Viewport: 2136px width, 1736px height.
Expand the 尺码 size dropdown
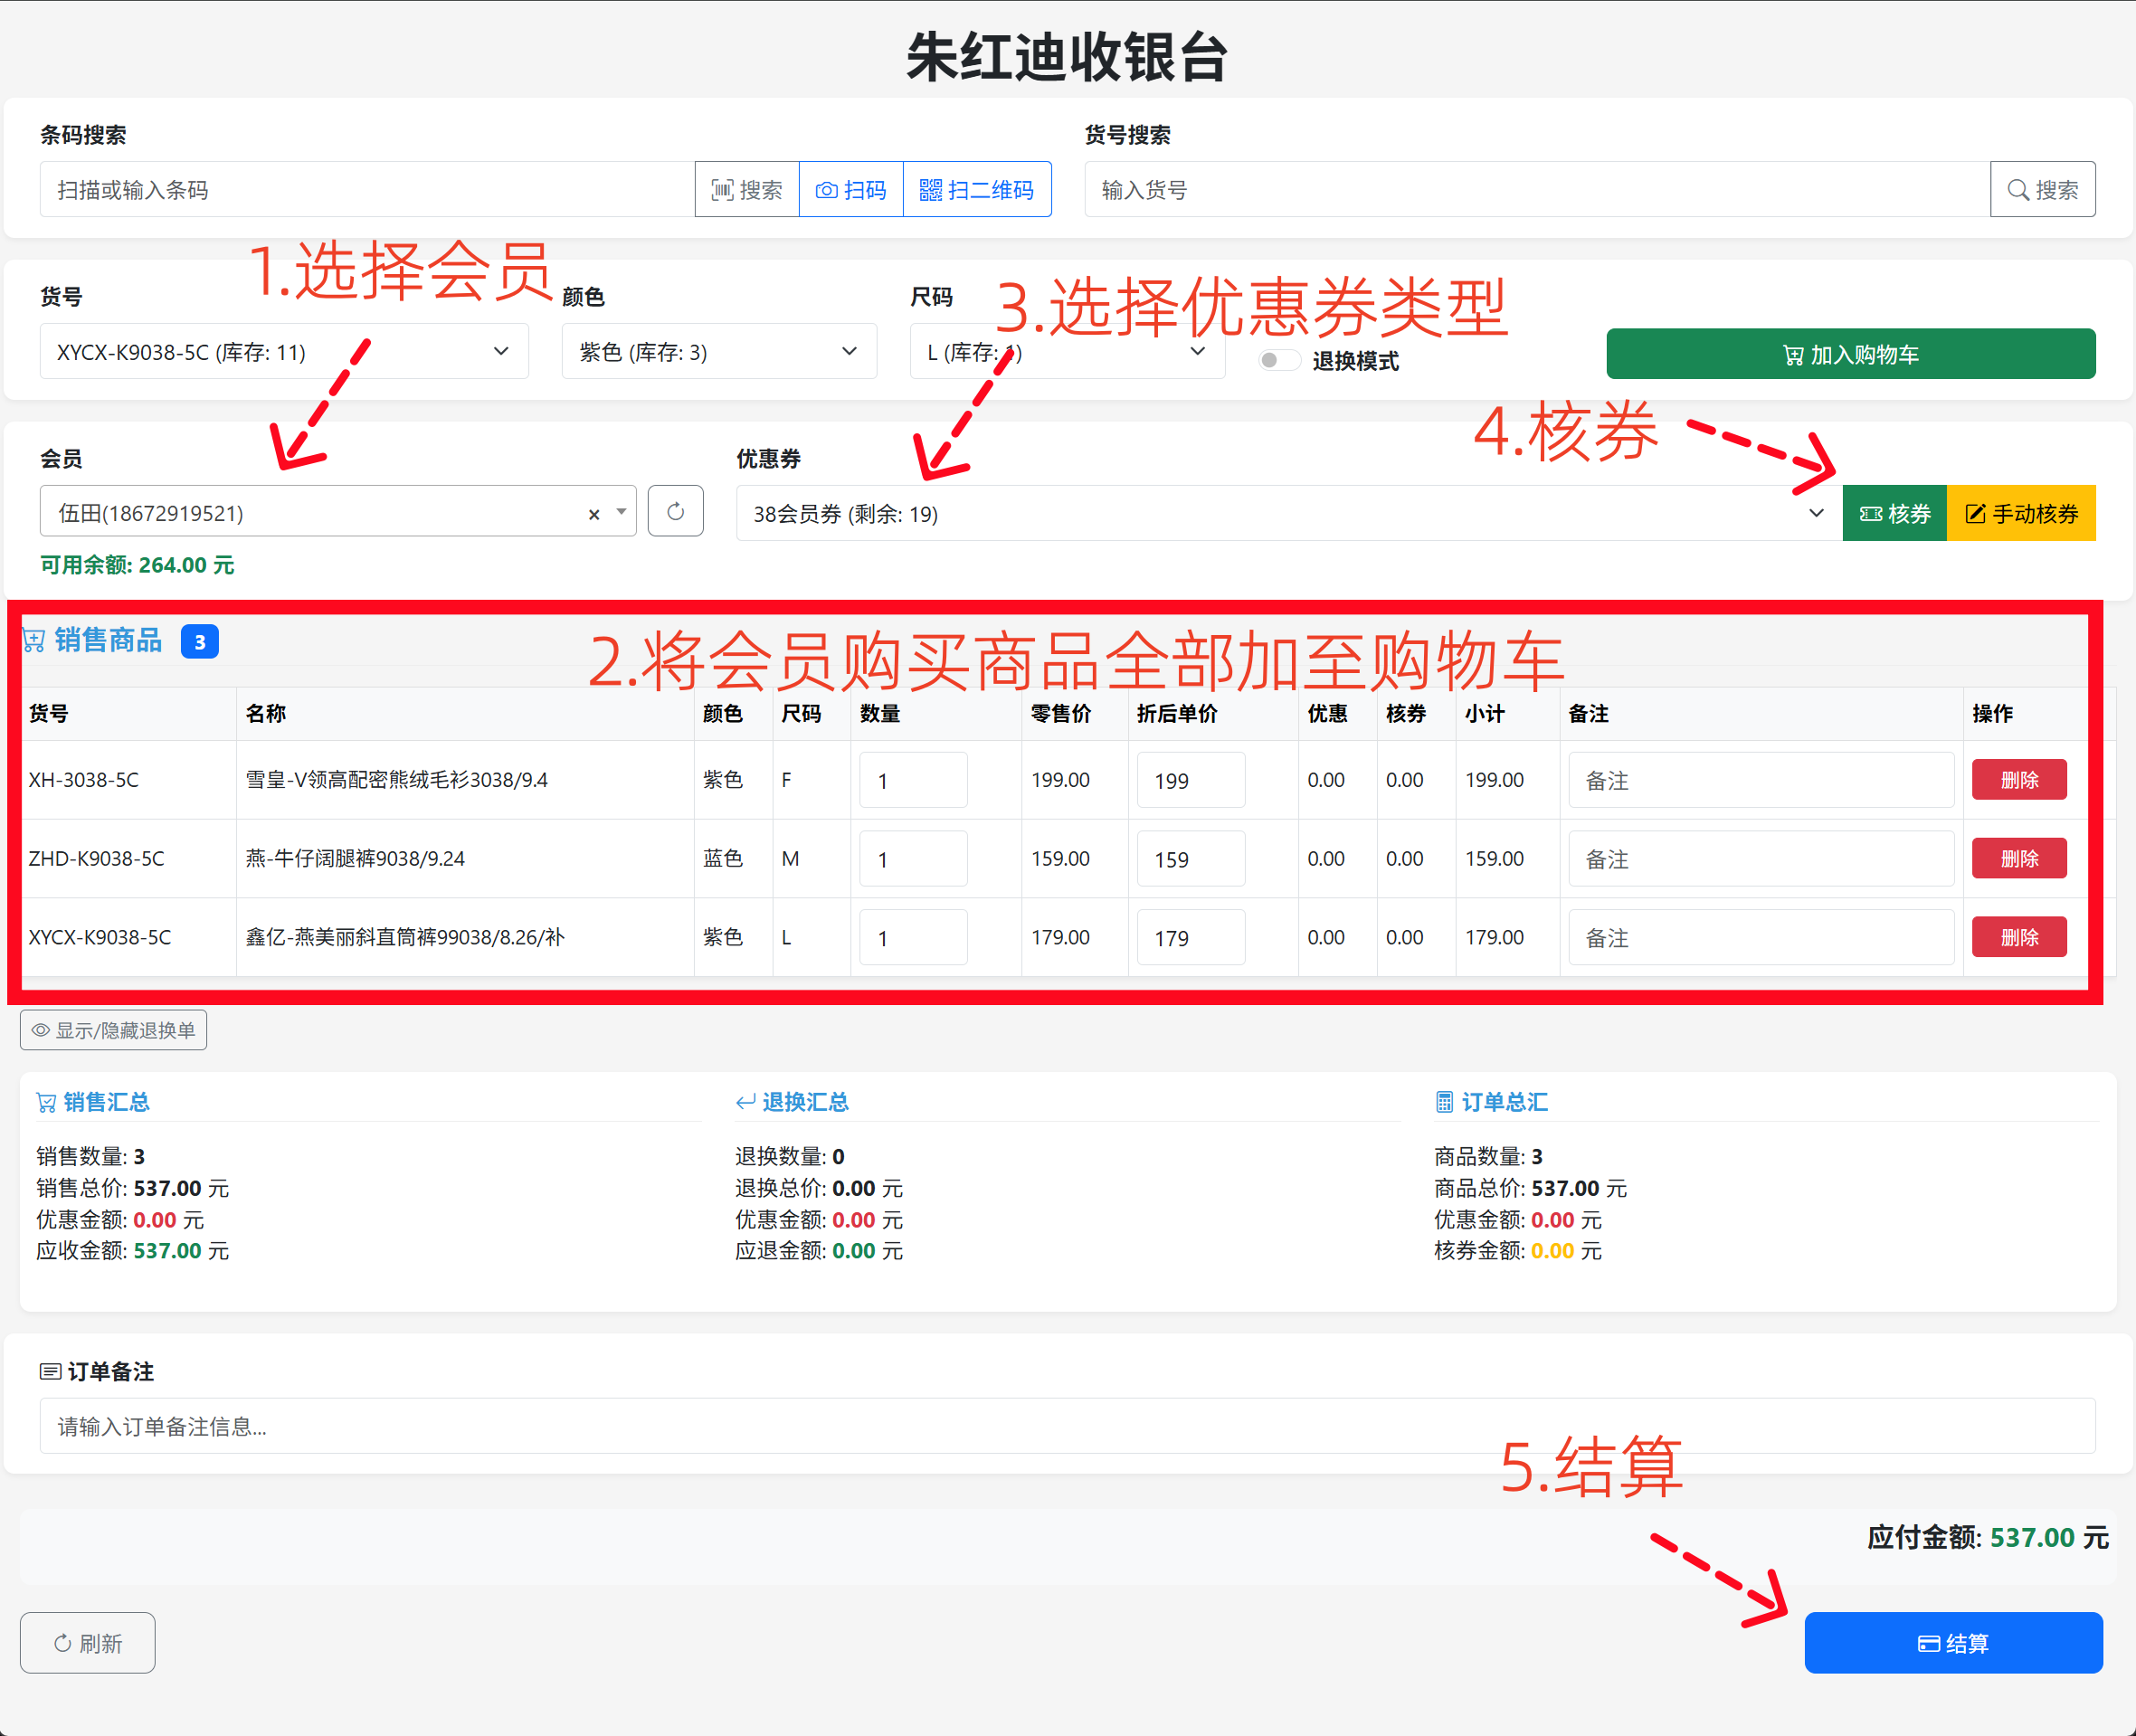pyautogui.click(x=1066, y=351)
